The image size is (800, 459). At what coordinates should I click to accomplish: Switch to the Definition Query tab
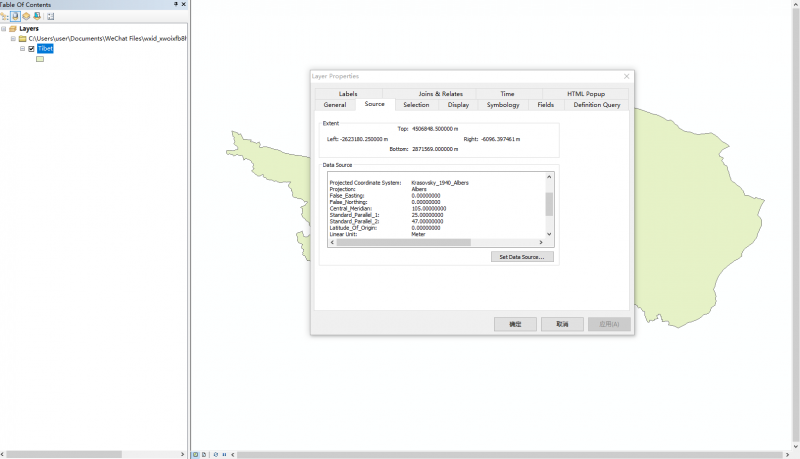coord(596,104)
